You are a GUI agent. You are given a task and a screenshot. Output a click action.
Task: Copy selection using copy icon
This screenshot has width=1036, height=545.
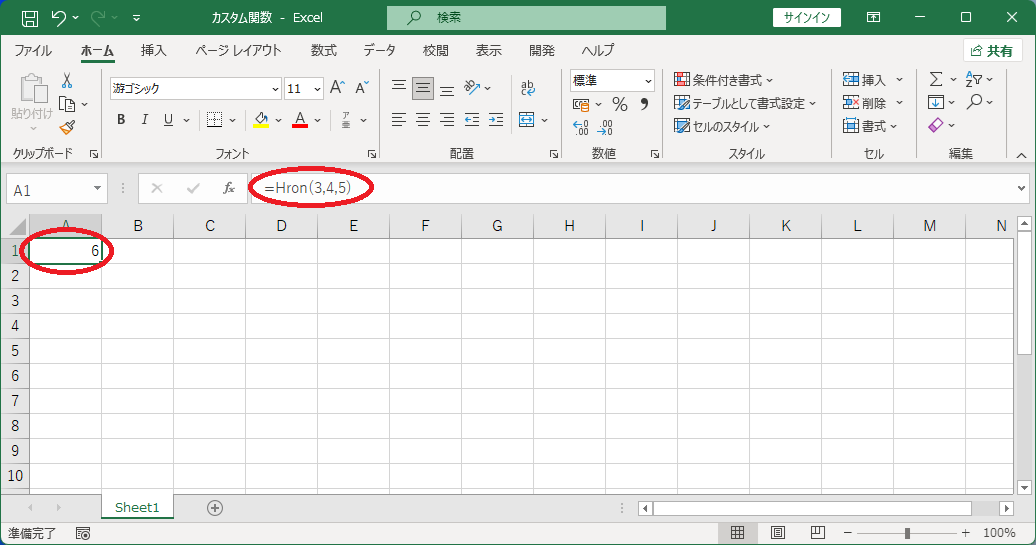(x=67, y=104)
